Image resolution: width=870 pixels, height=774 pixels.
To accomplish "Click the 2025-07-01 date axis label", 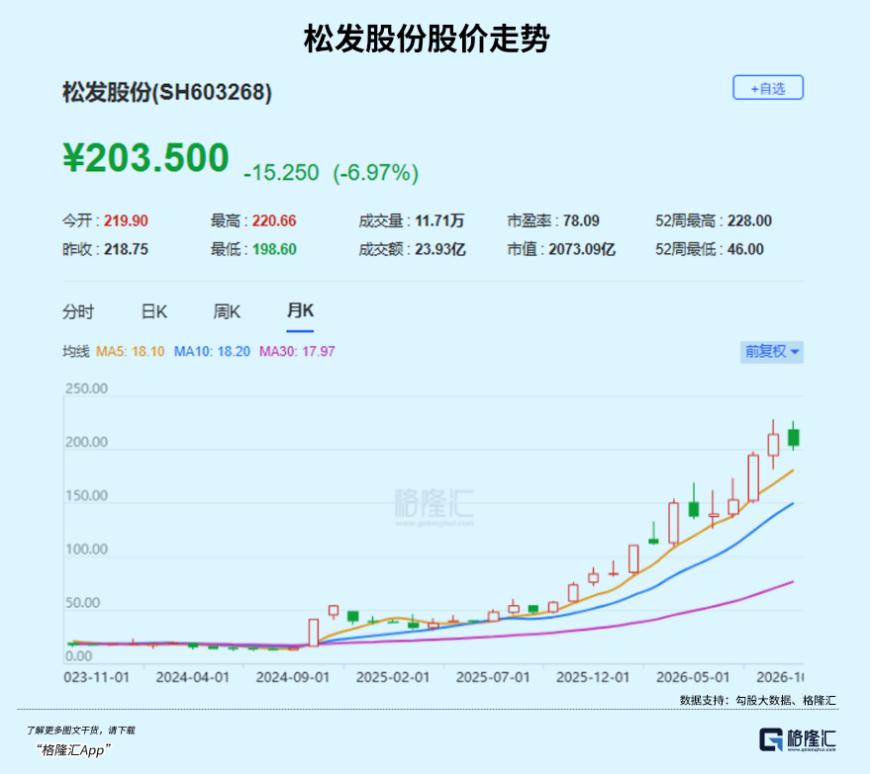I will [x=493, y=677].
